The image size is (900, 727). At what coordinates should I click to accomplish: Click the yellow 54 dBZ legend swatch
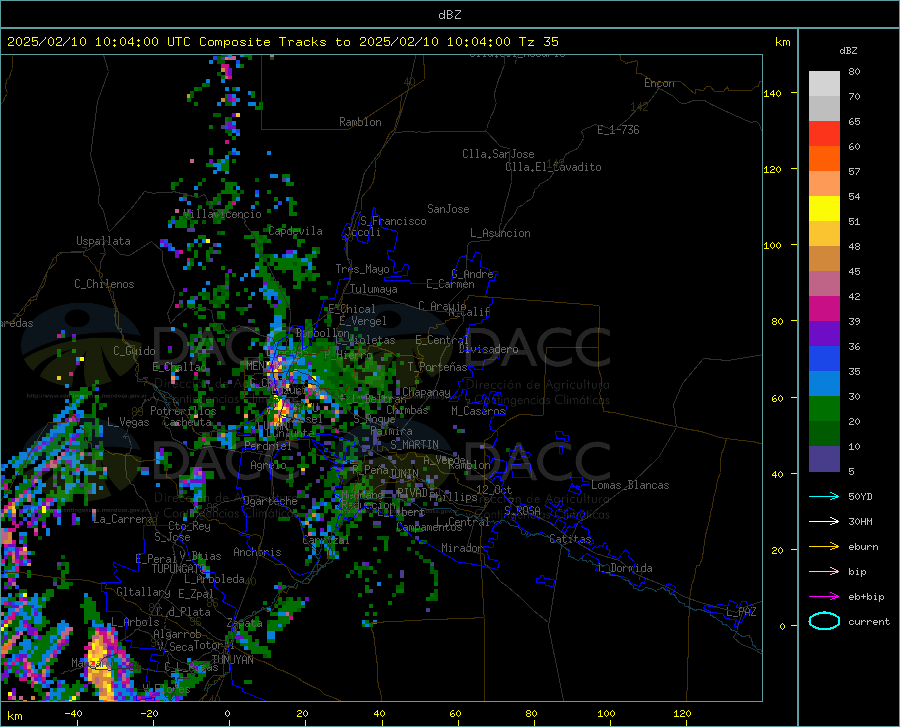[x=824, y=208]
